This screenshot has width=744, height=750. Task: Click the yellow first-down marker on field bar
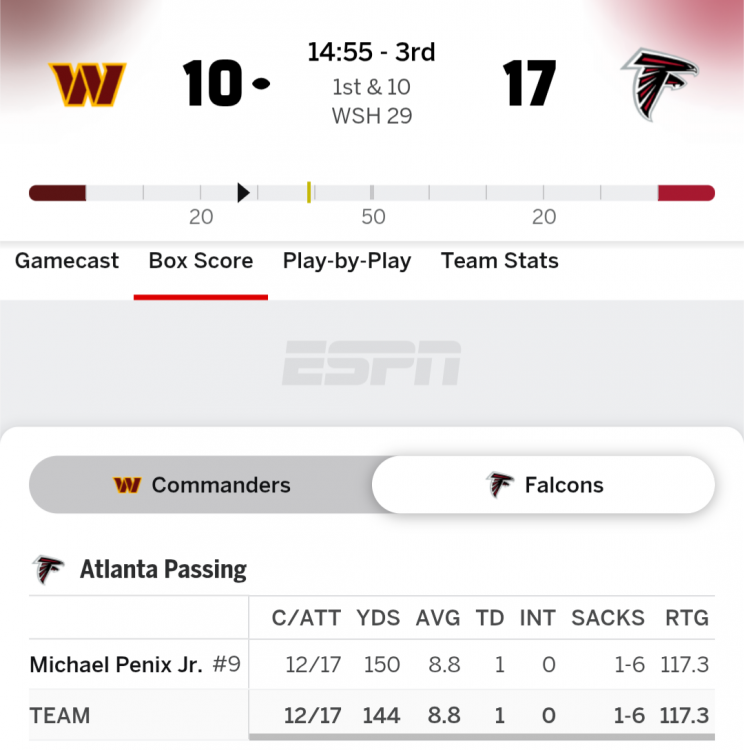coord(309,193)
